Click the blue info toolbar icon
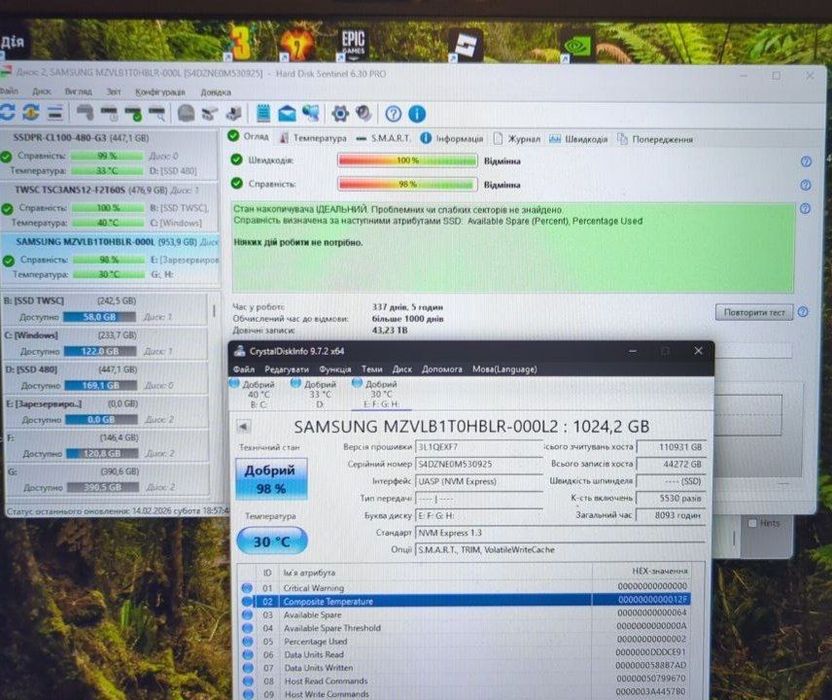 tap(417, 114)
